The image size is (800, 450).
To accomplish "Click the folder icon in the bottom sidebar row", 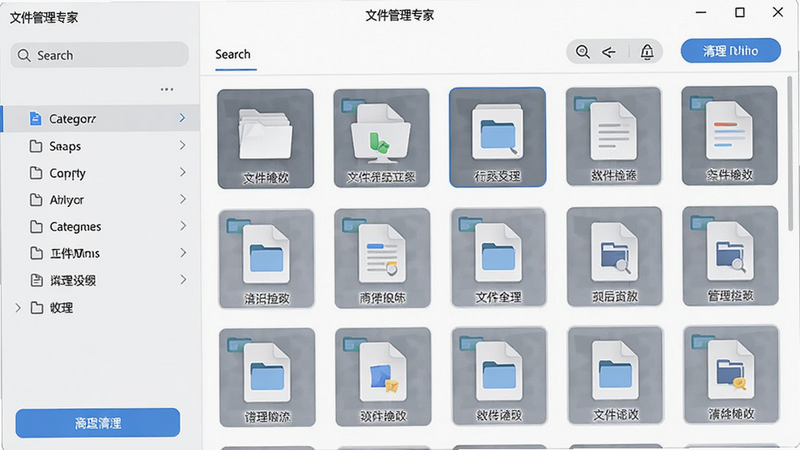I will pos(36,308).
